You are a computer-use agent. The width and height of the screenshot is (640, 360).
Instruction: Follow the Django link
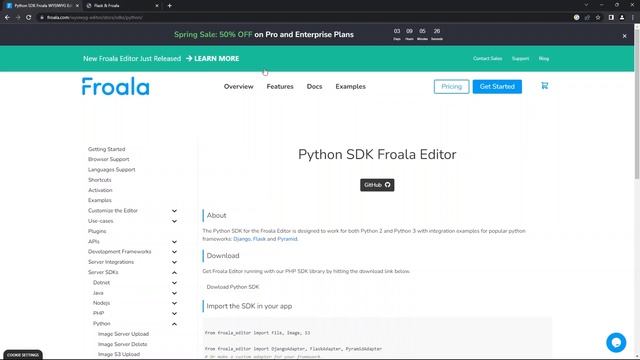click(x=242, y=239)
